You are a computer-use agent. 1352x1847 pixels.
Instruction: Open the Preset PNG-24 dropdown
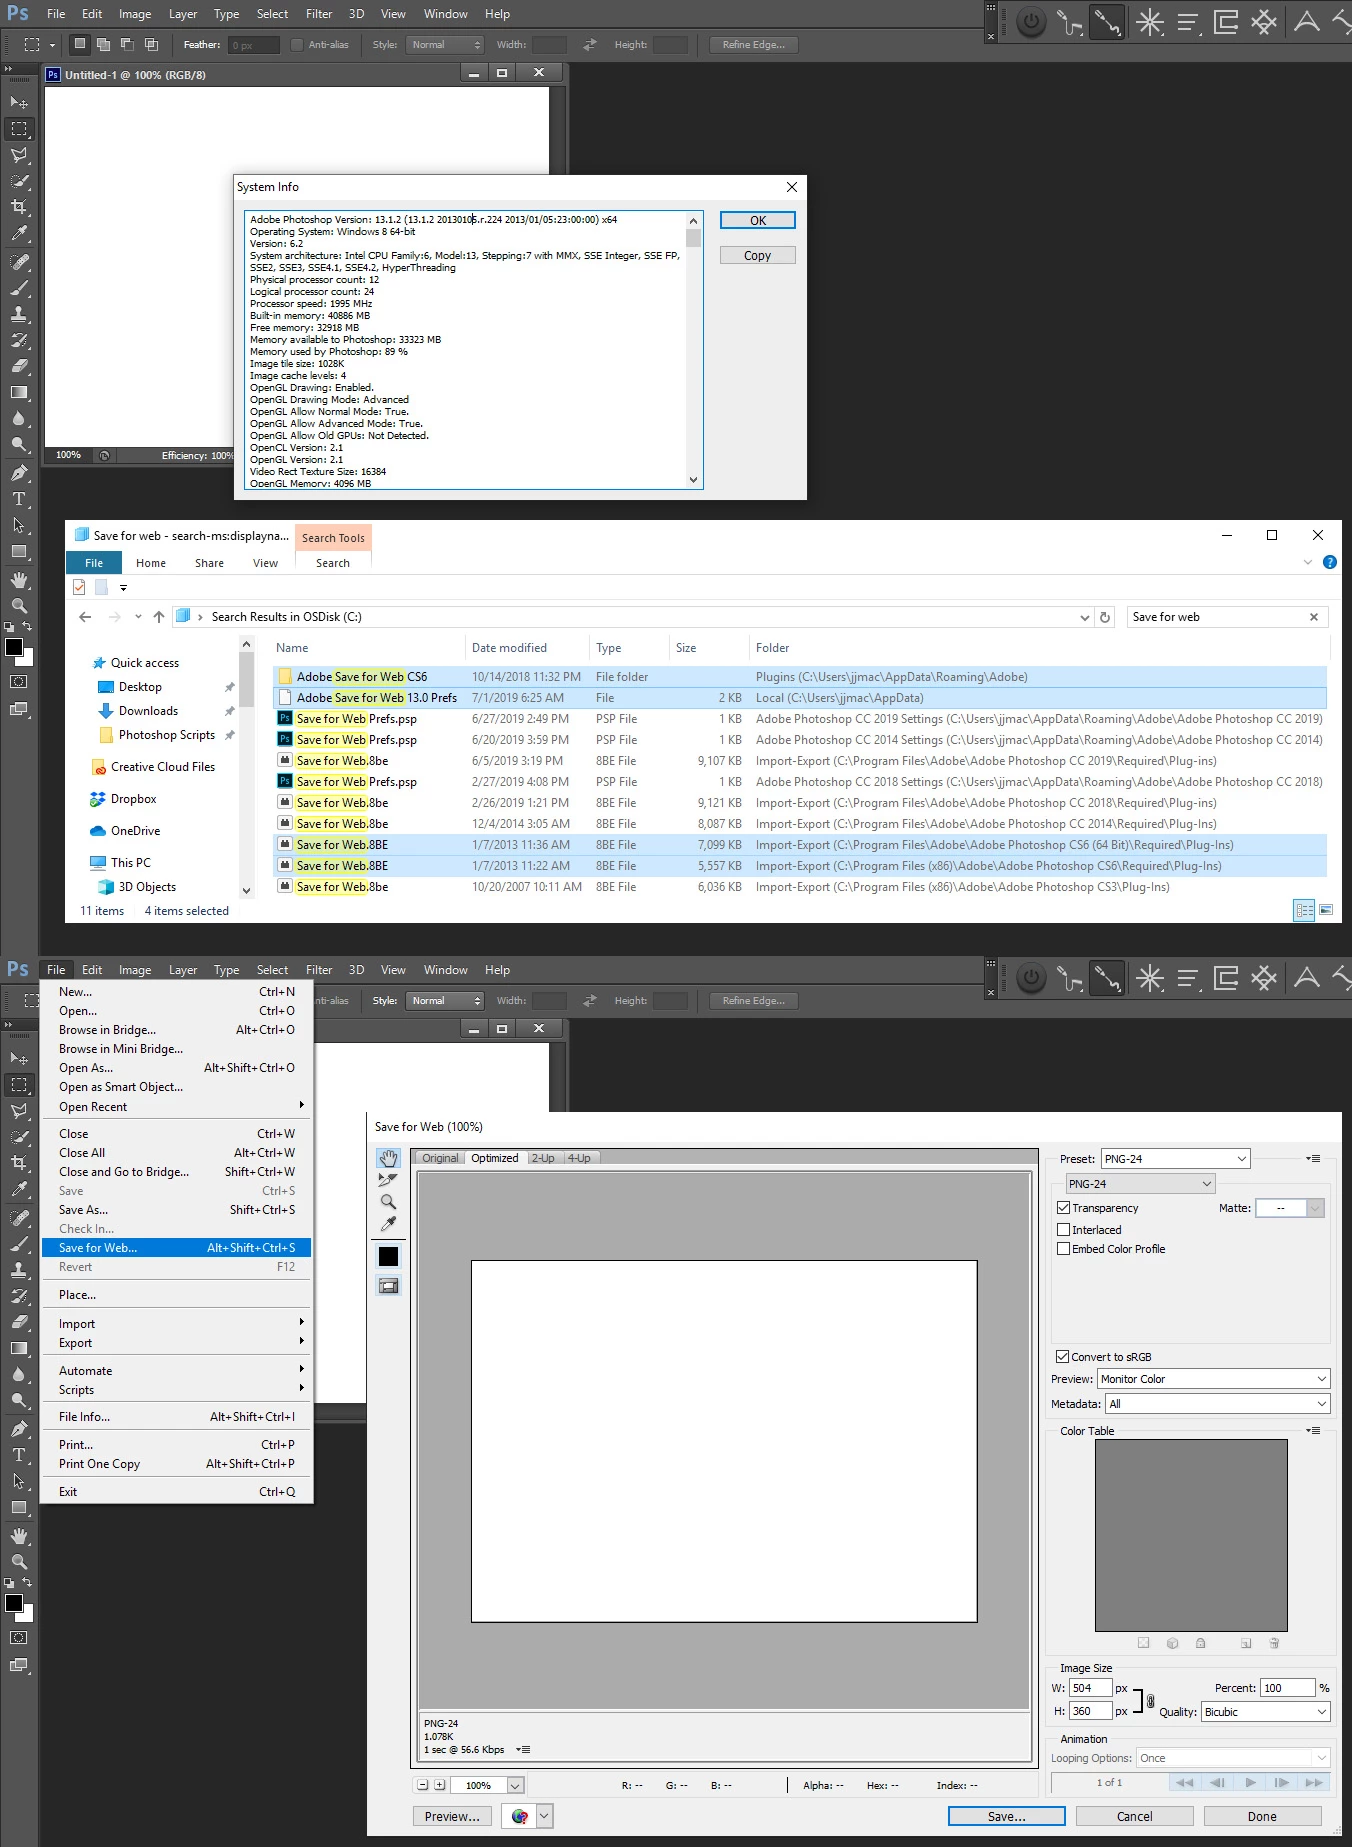click(1175, 1159)
